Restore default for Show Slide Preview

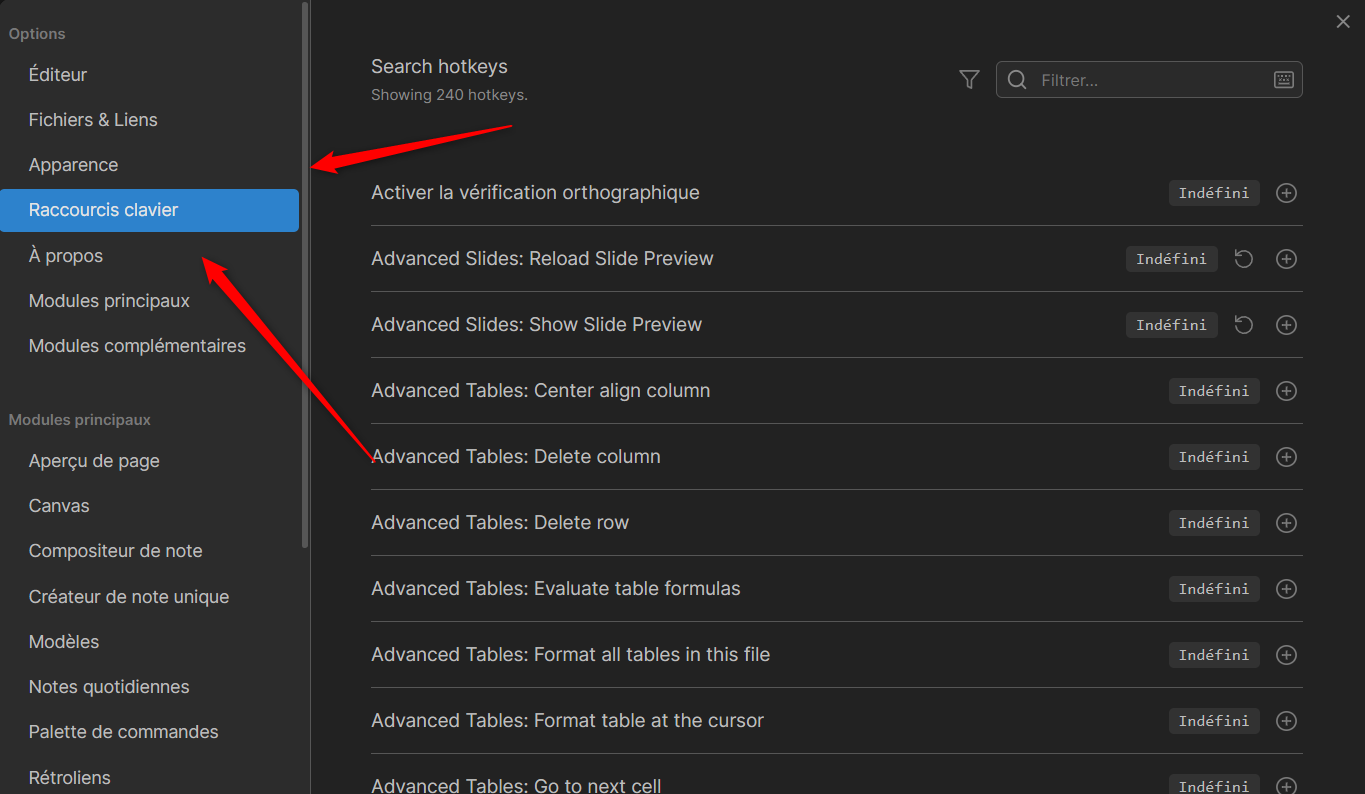coord(1243,325)
